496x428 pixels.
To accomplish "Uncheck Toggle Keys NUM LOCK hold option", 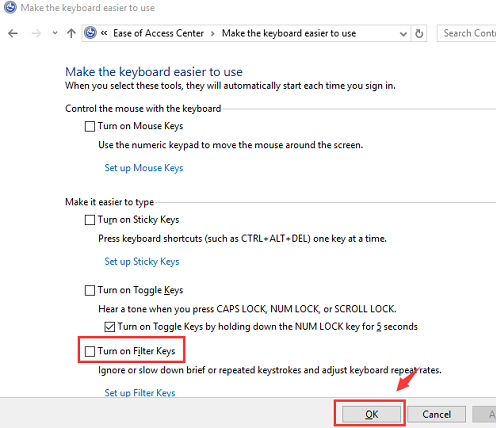I will coord(110,327).
